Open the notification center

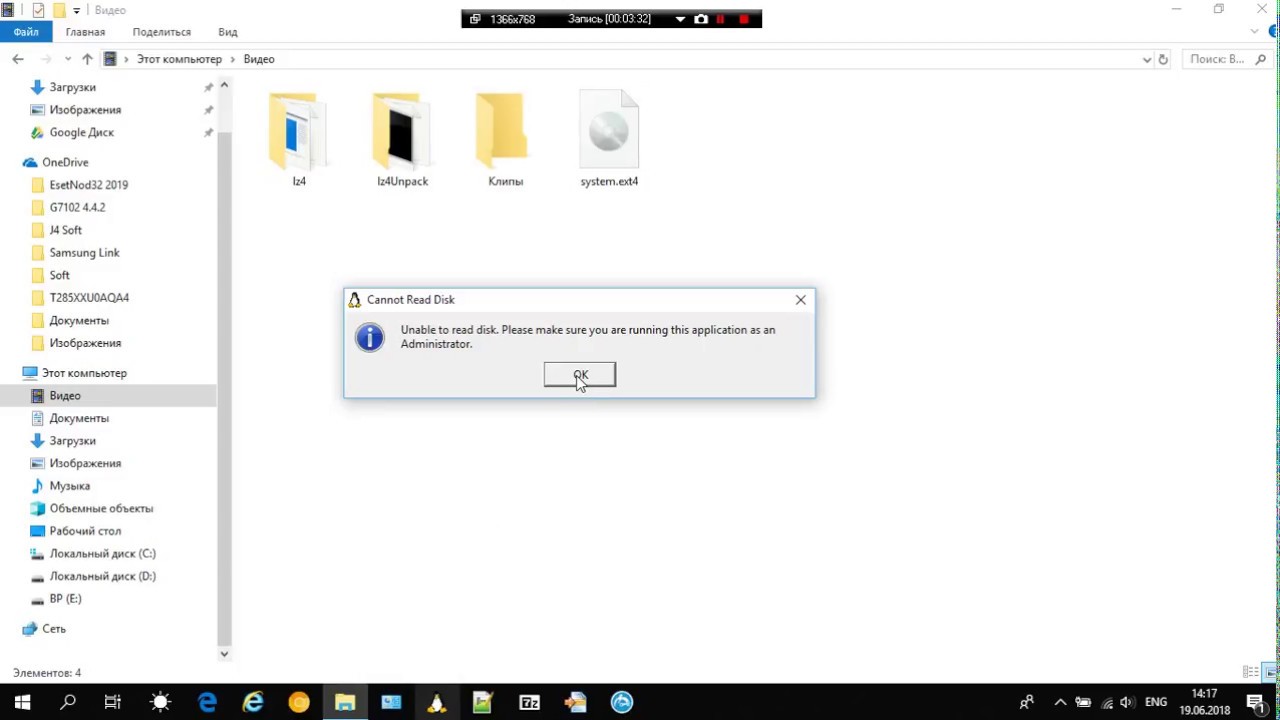click(1255, 702)
